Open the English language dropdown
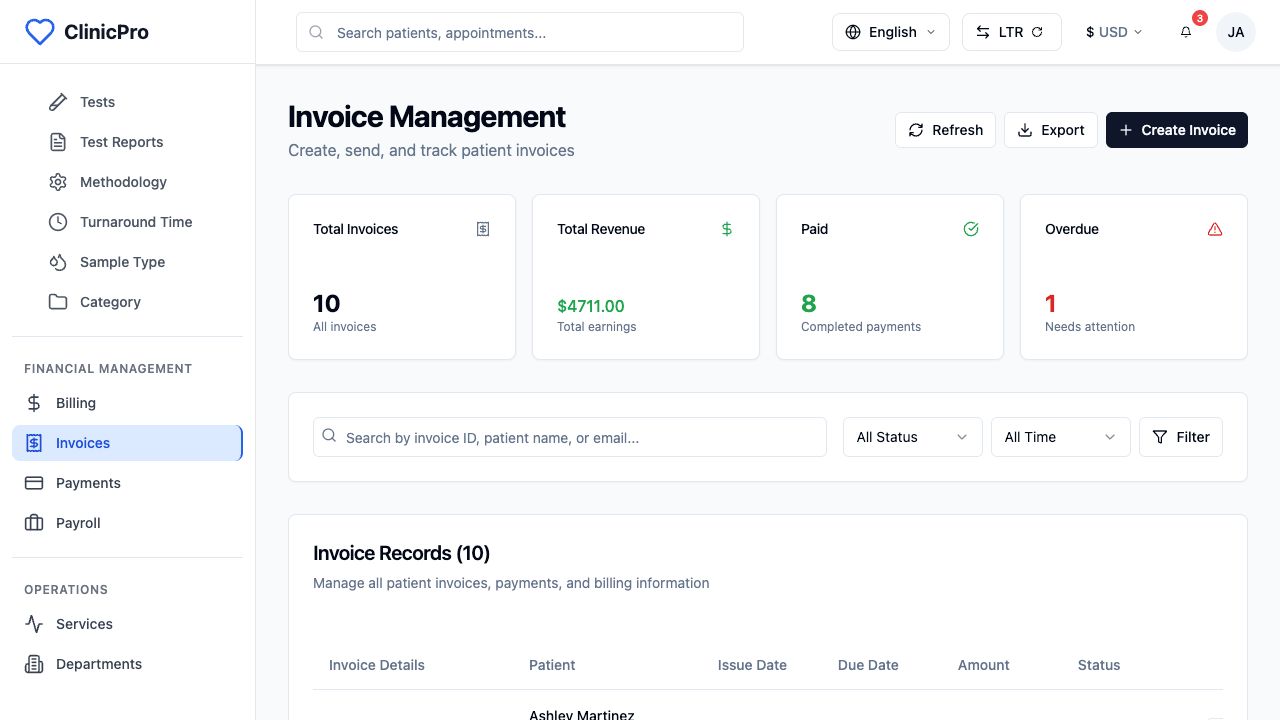Screen dimensions: 1280x720 tap(891, 32)
